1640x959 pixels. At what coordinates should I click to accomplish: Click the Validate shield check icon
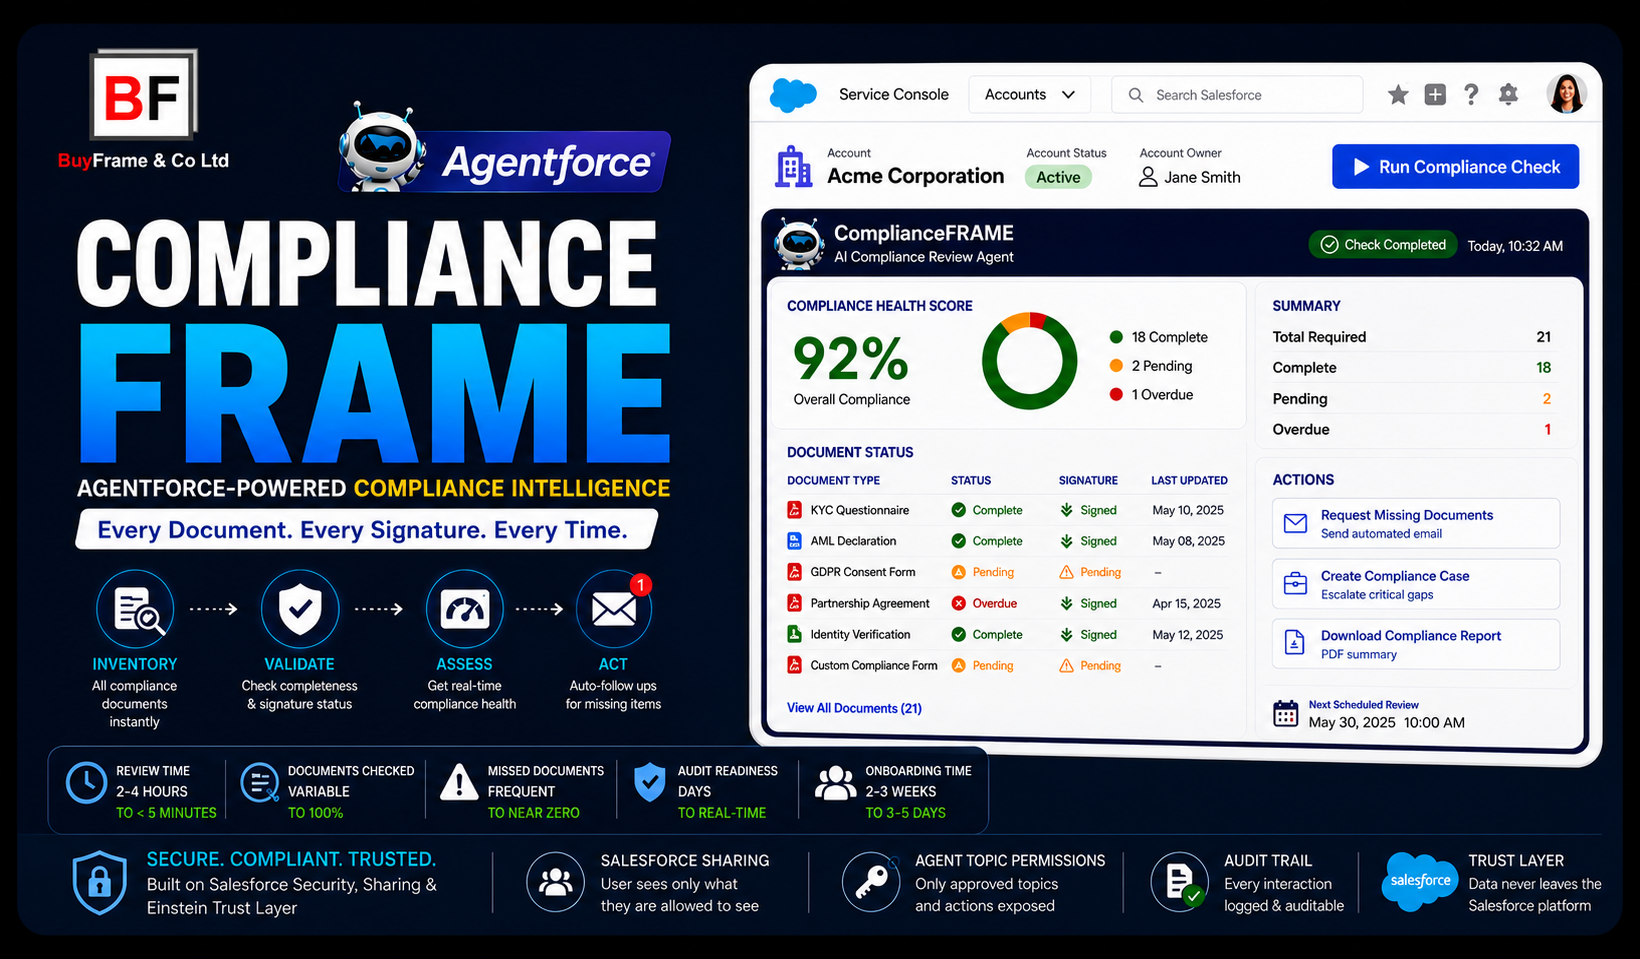coord(299,609)
